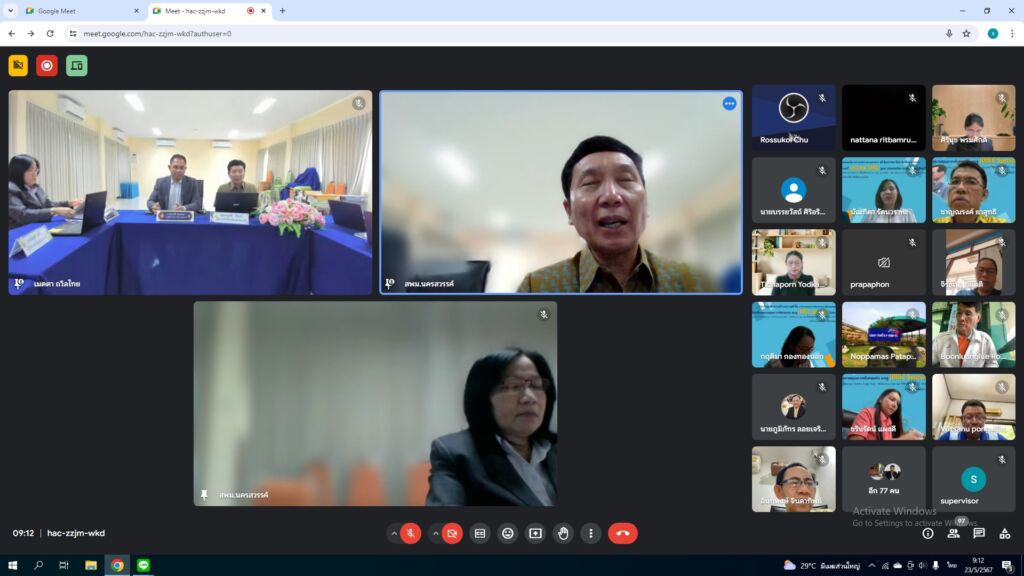Viewport: 1024px width, 576px height.
Task: Open the browser tab search dropdown
Action: tap(11, 11)
